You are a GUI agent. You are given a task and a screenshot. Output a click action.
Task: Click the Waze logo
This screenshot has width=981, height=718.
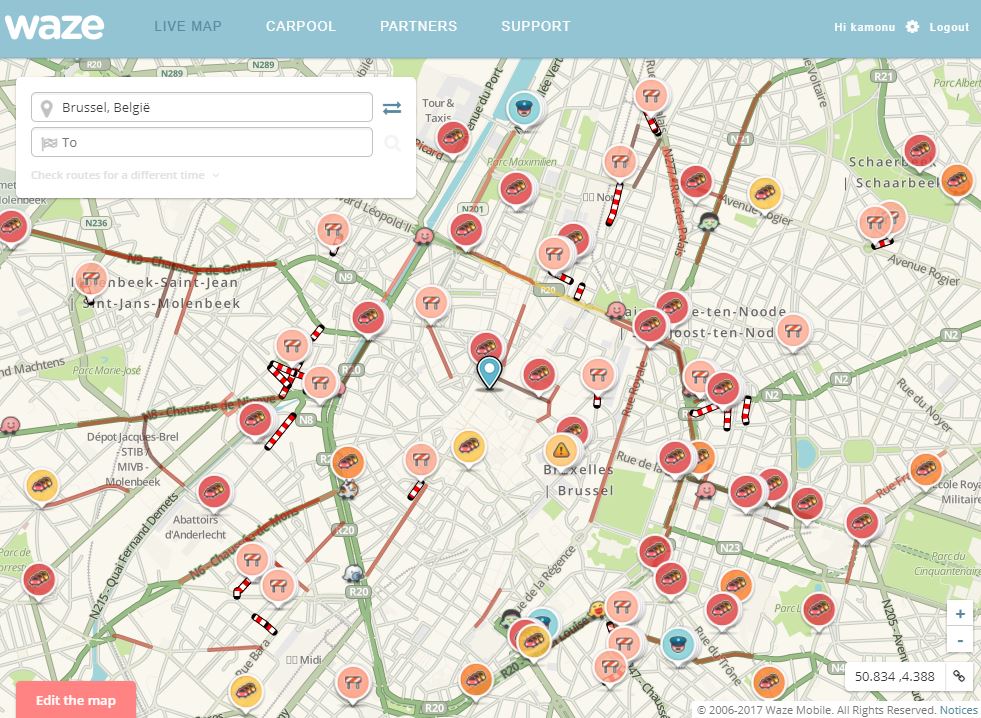[54, 26]
